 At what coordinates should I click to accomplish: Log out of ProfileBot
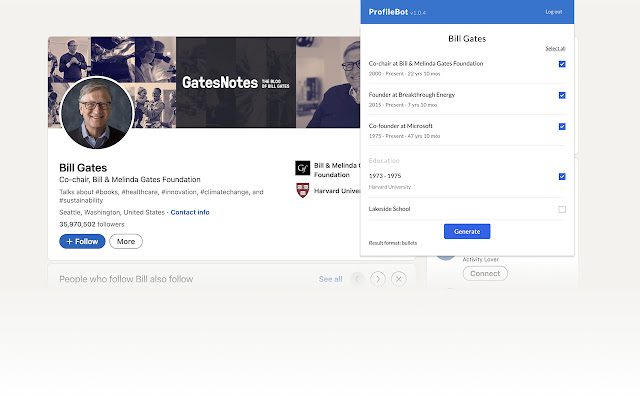point(553,12)
